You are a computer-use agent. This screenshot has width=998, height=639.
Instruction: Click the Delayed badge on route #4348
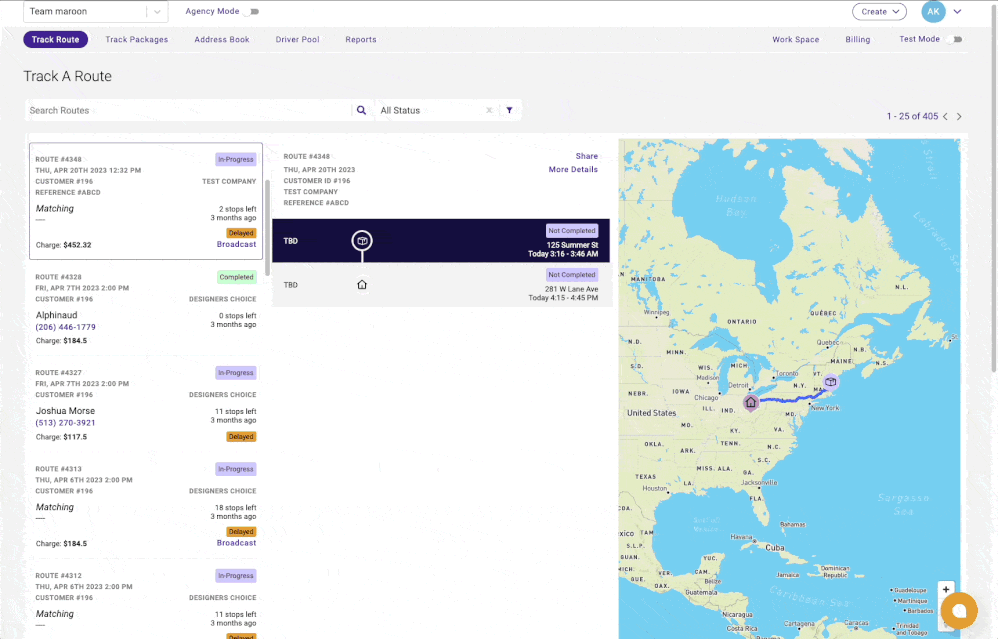point(241,233)
